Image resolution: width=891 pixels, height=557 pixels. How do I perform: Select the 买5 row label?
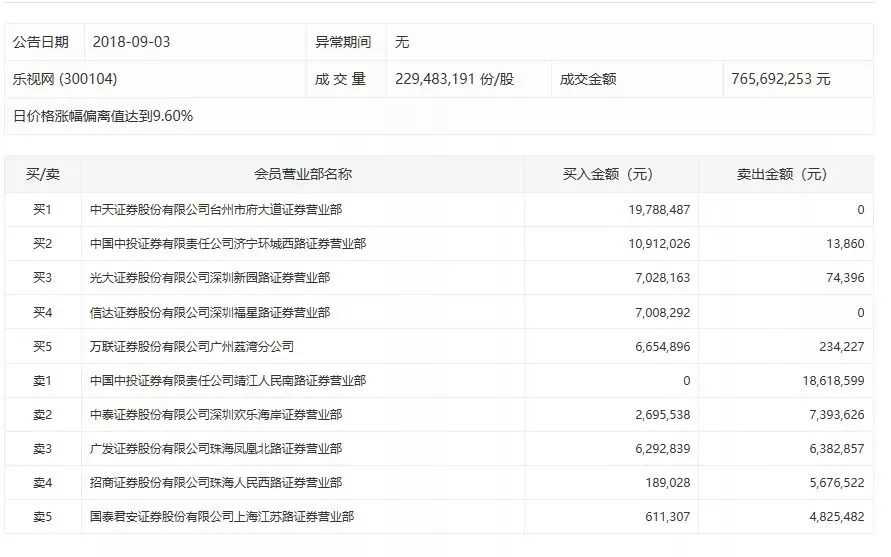43,347
